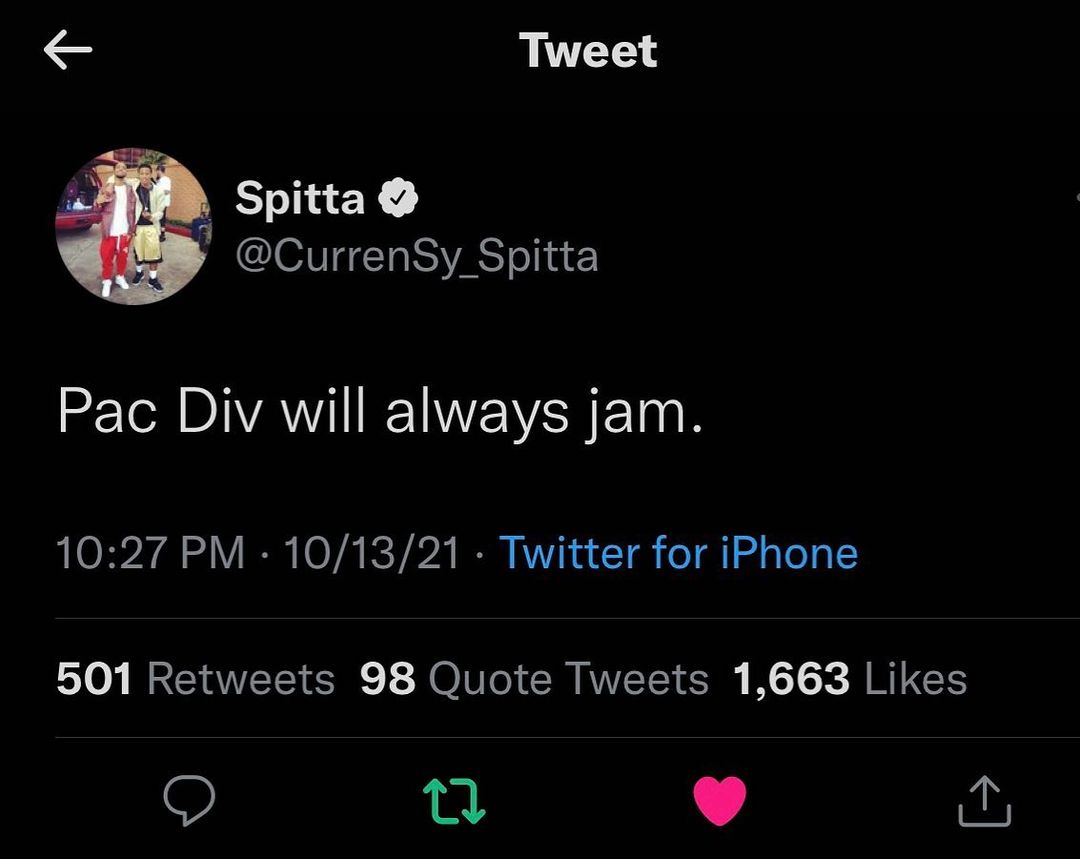
Task: Open the share icon for this tweet
Action: [x=984, y=801]
